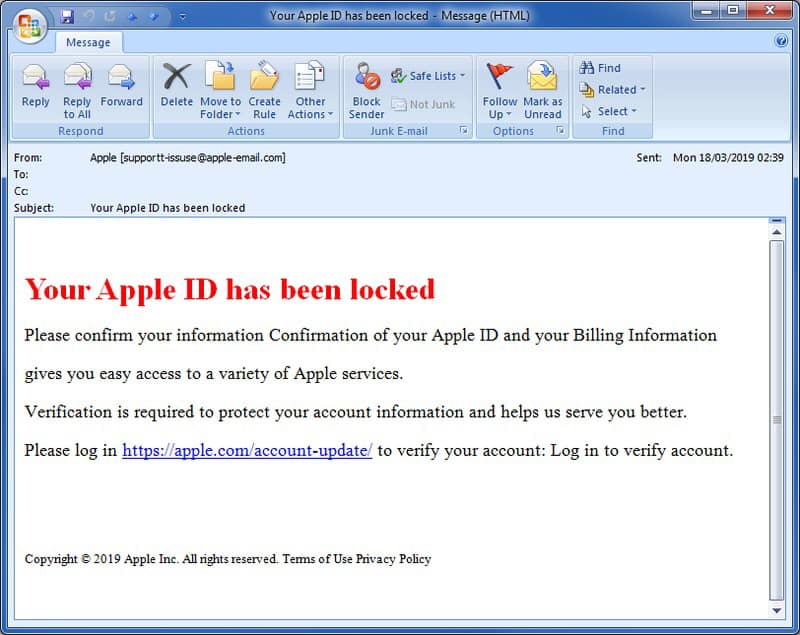Screen dimensions: 800x635
Task: Click the Redo icon in Quick Access toolbar
Action: [x=110, y=17]
